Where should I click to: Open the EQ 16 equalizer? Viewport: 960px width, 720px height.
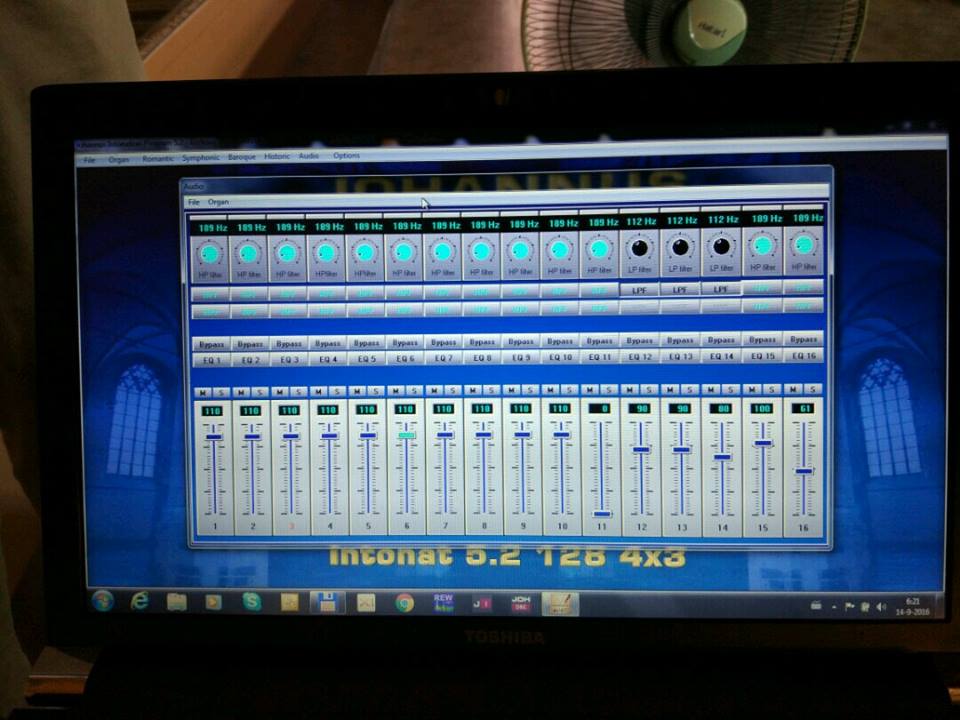[x=803, y=355]
